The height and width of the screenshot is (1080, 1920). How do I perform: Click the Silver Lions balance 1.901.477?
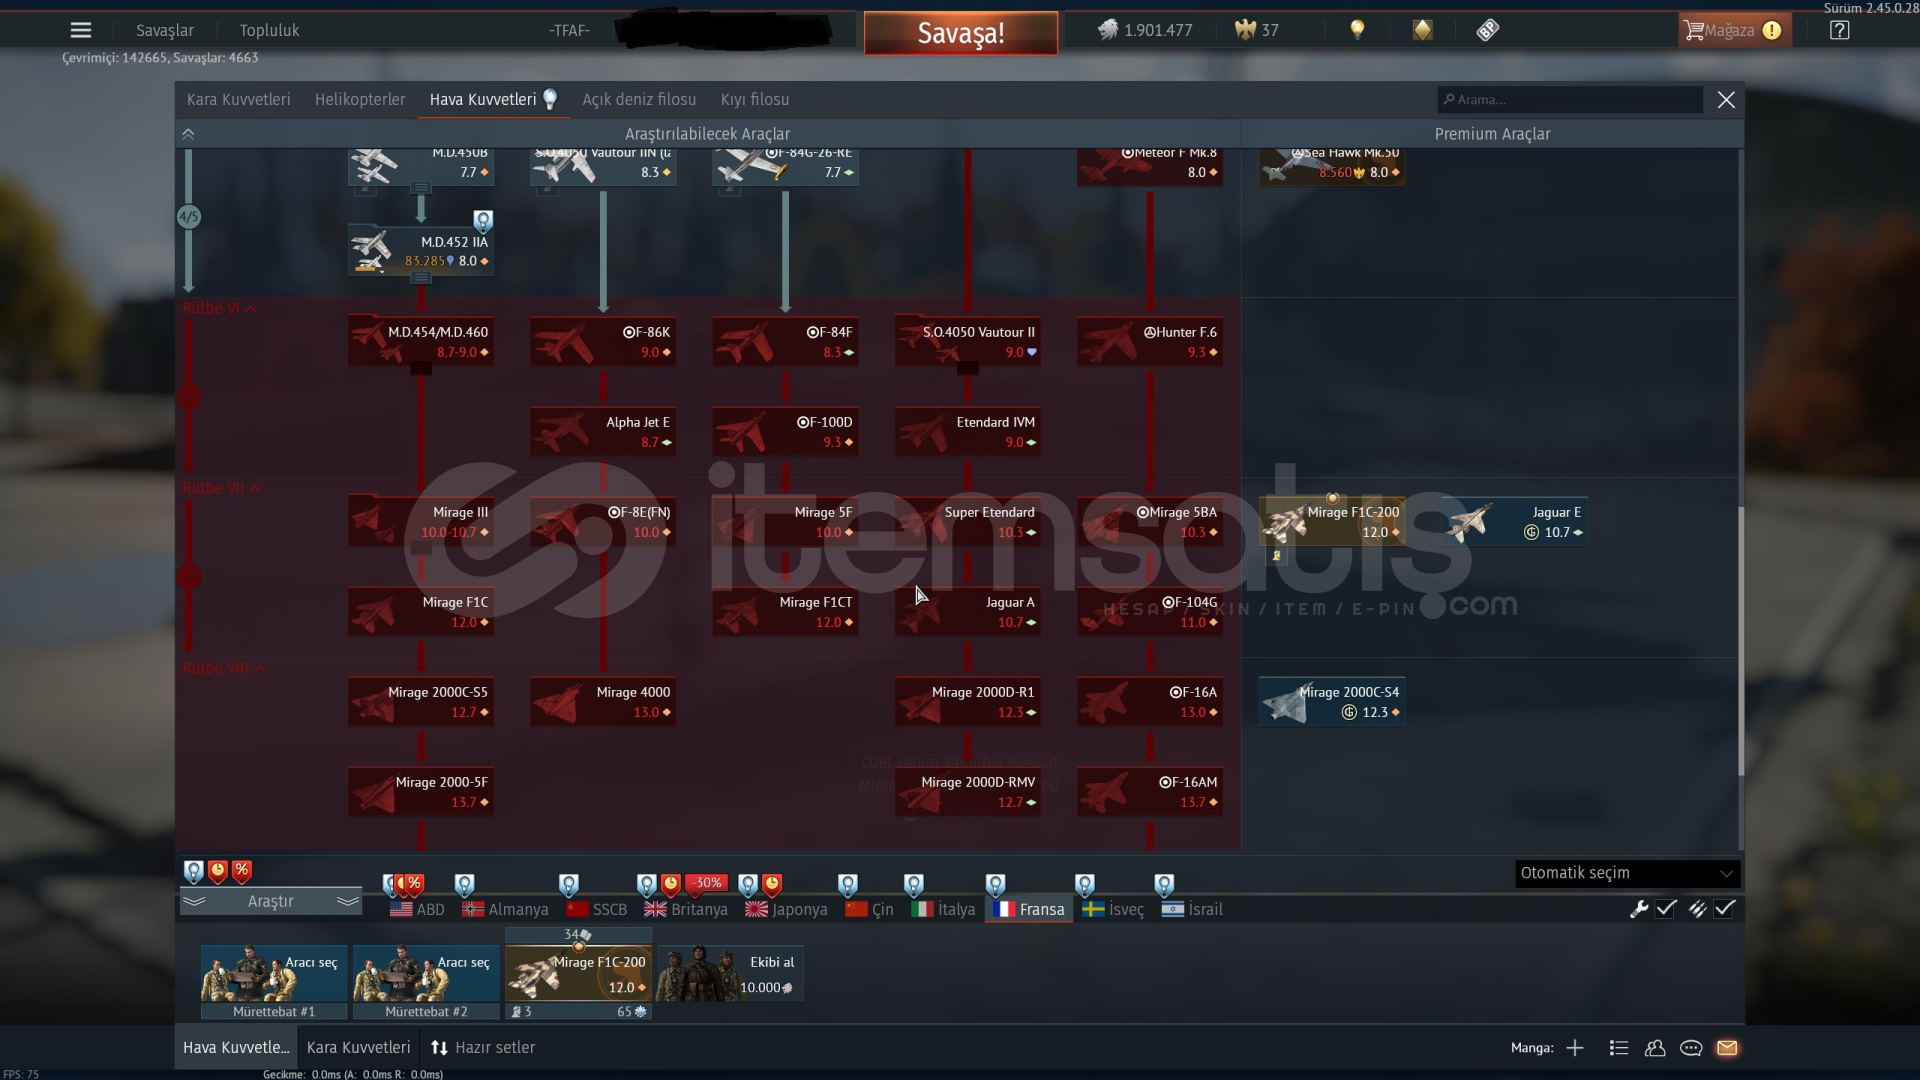point(1145,30)
